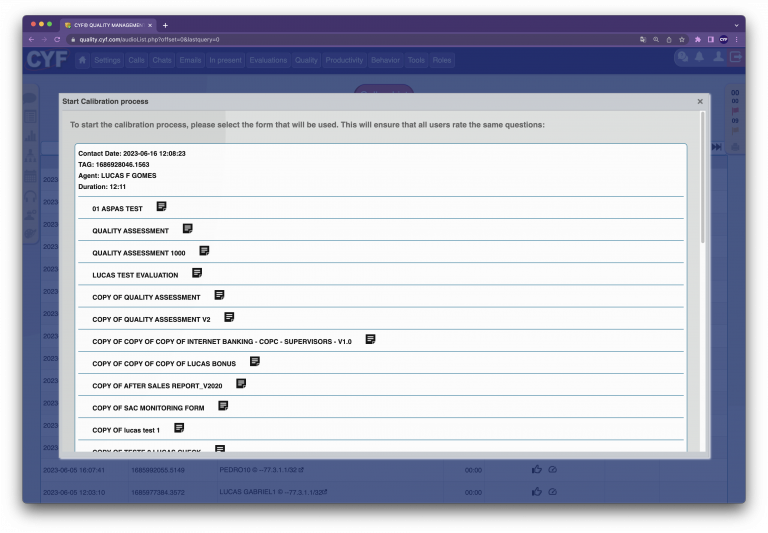Viewport: 768px width, 533px height.
Task: Click the browser reload button
Action: click(57, 39)
